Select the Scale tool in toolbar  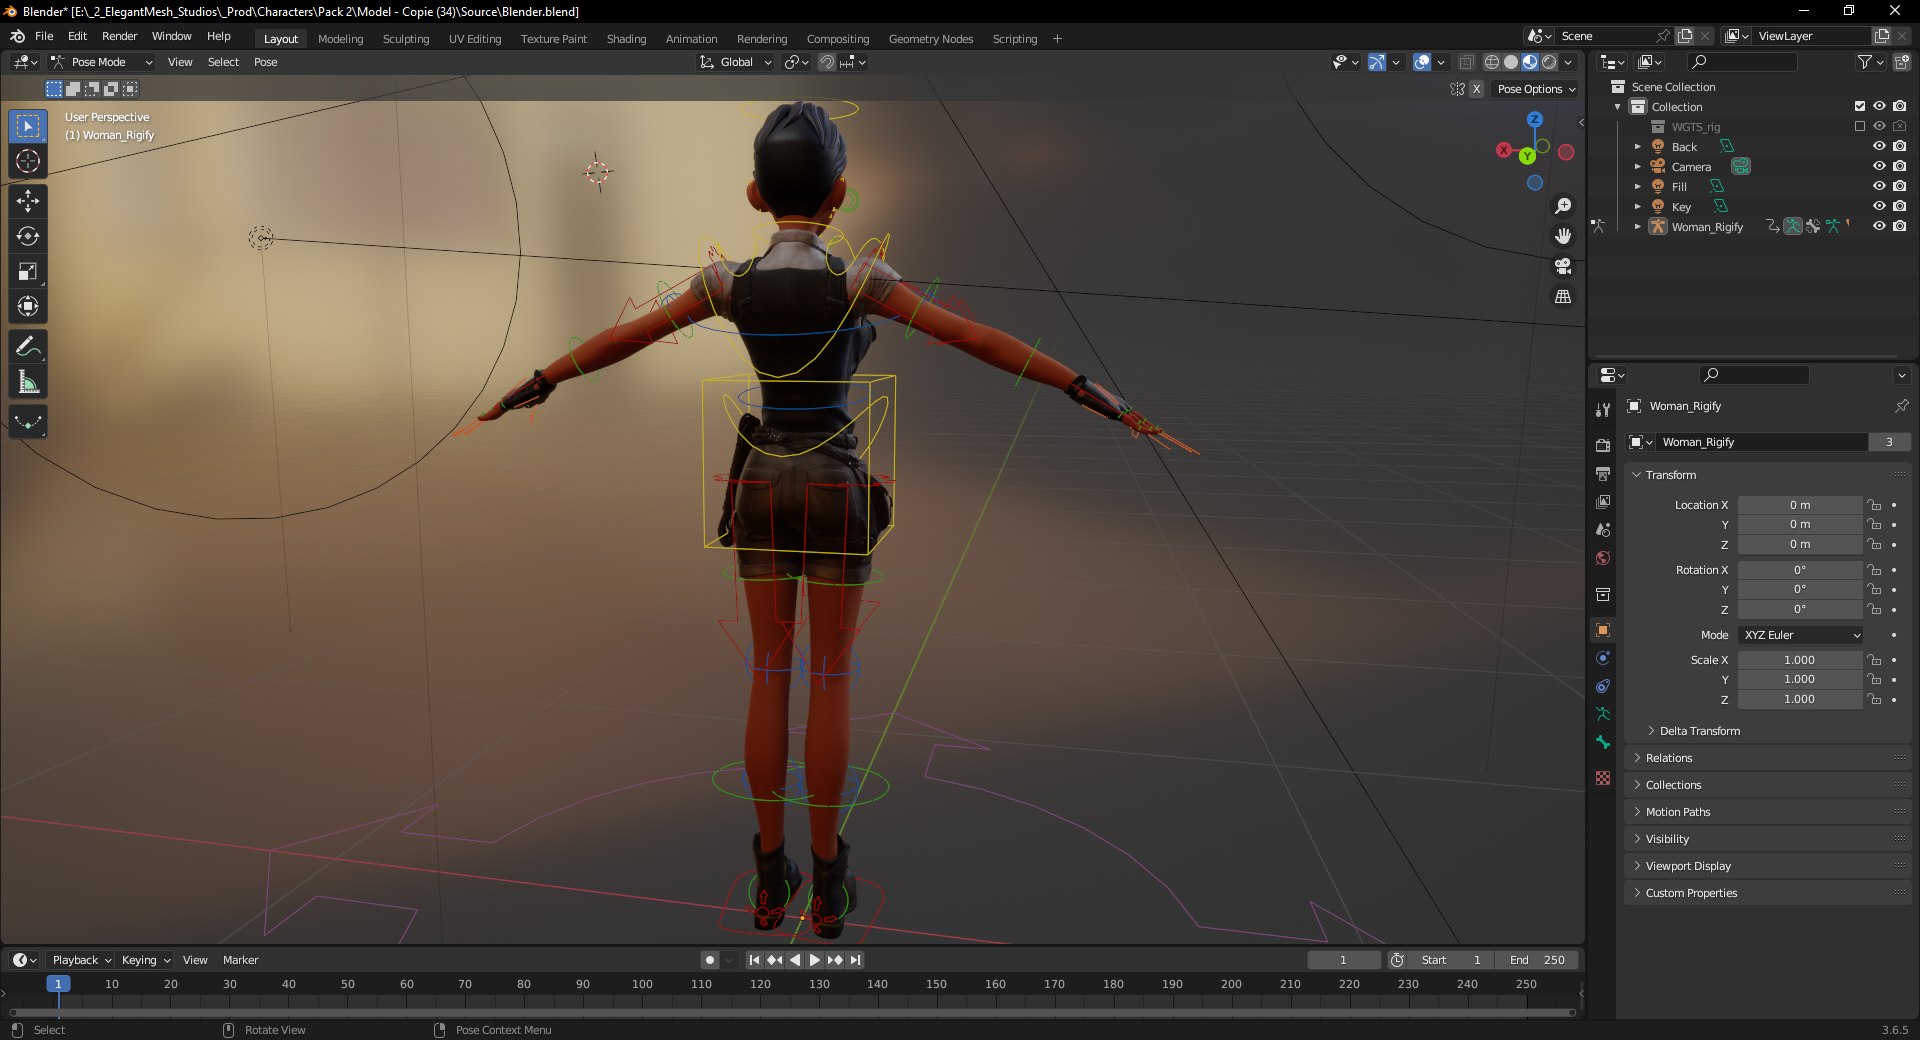tap(28, 271)
